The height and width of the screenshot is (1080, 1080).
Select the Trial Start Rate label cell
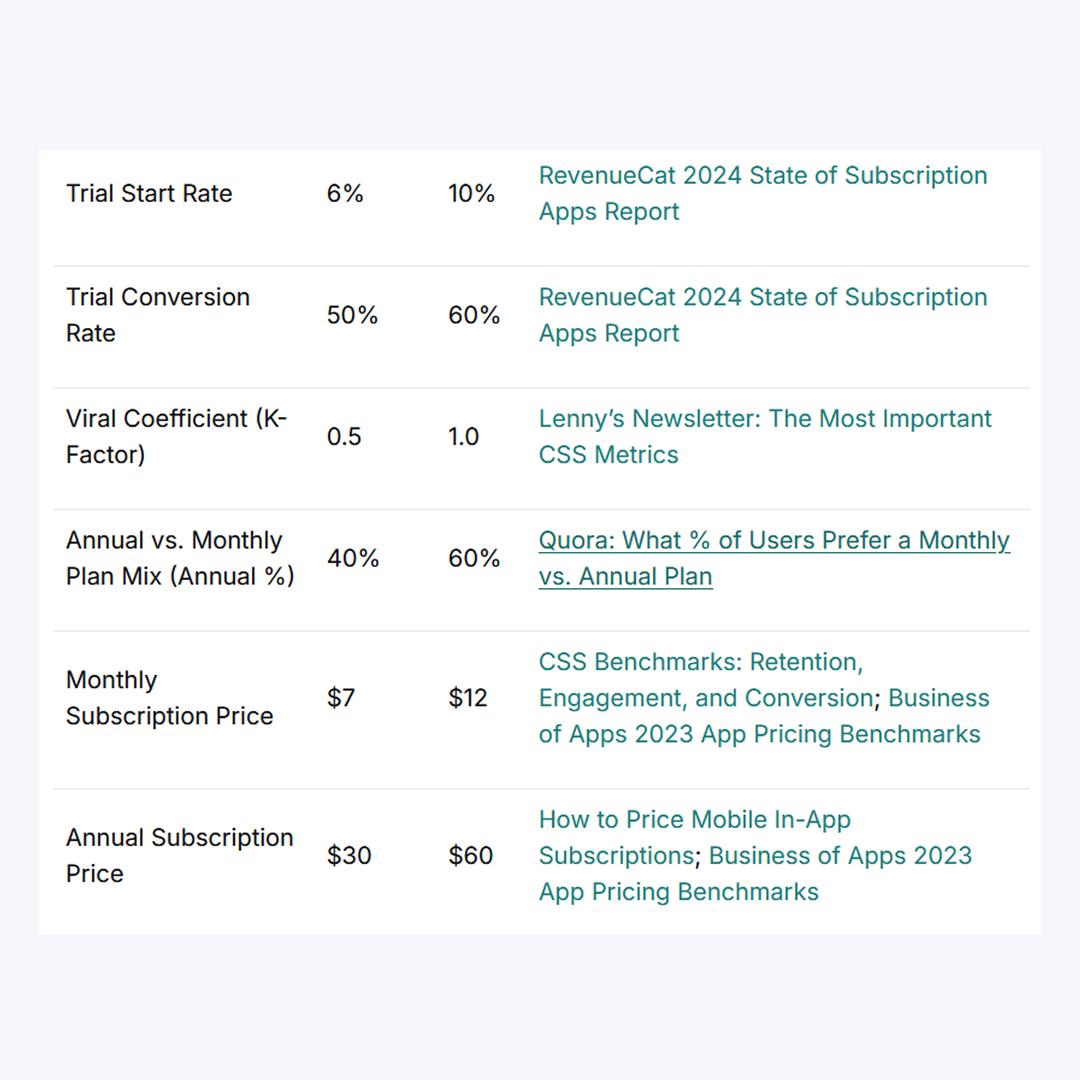[149, 194]
